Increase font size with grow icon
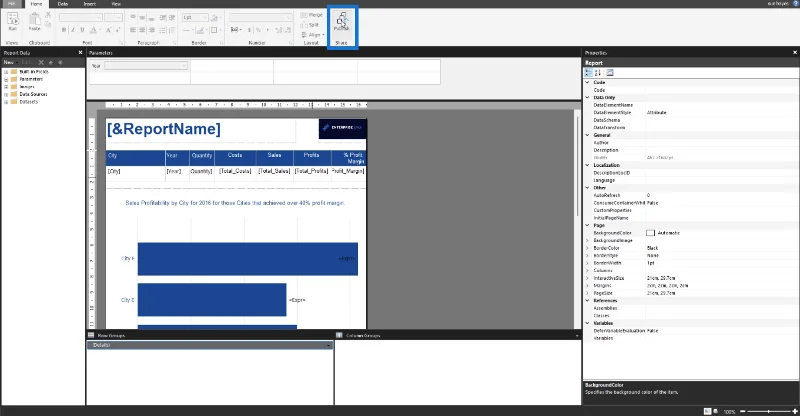 [x=108, y=30]
